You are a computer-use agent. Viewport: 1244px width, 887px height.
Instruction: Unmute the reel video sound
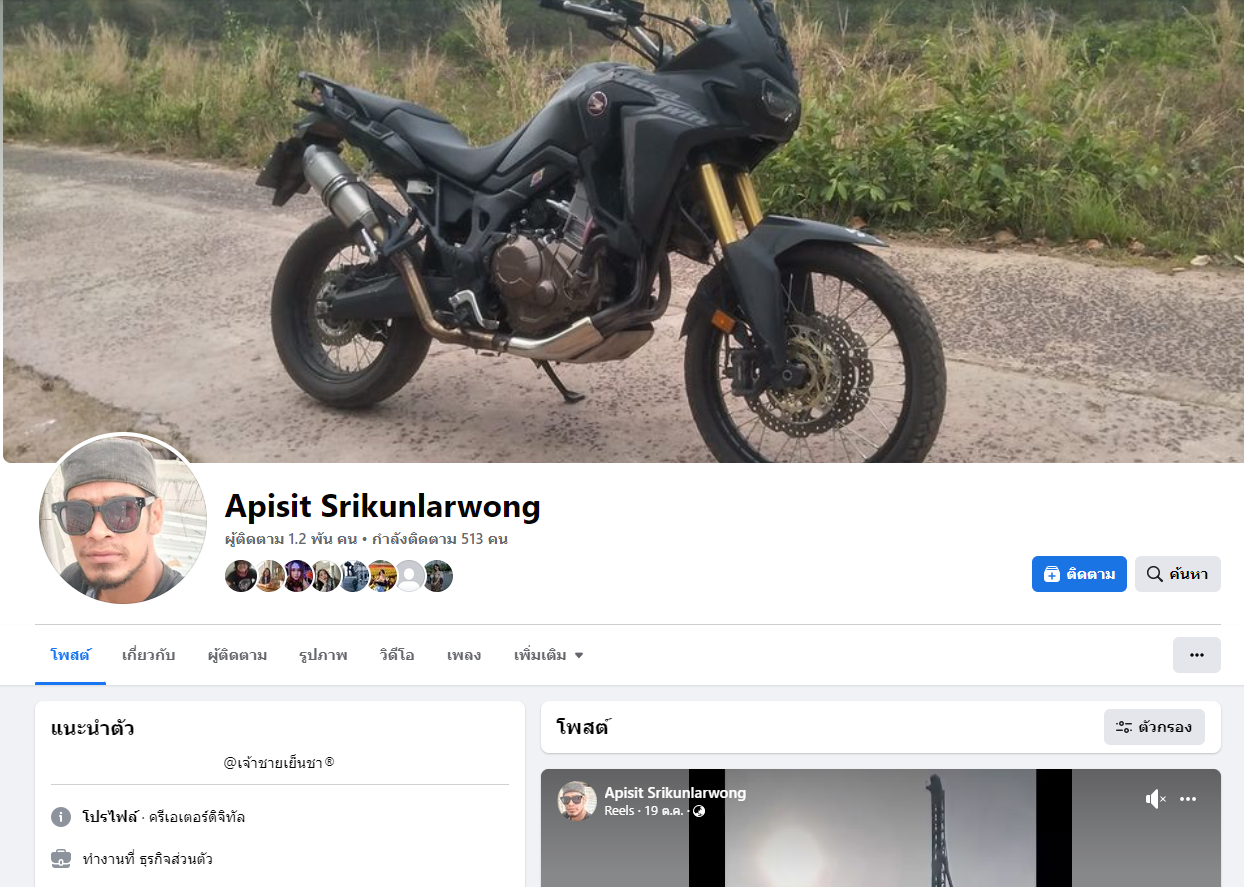(1156, 799)
